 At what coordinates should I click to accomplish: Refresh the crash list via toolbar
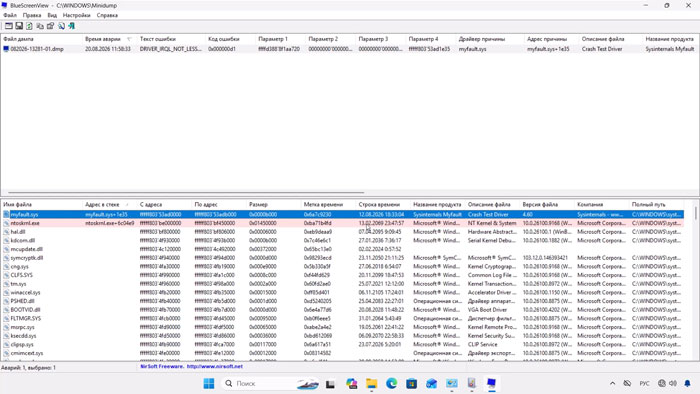29,26
